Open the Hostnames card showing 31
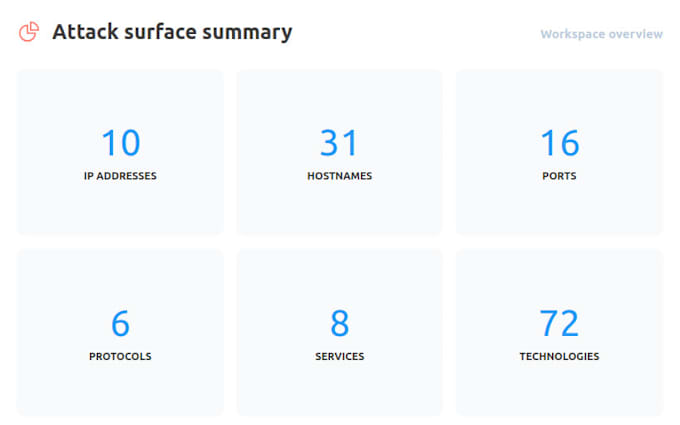This screenshot has width=680, height=425. coord(340,152)
